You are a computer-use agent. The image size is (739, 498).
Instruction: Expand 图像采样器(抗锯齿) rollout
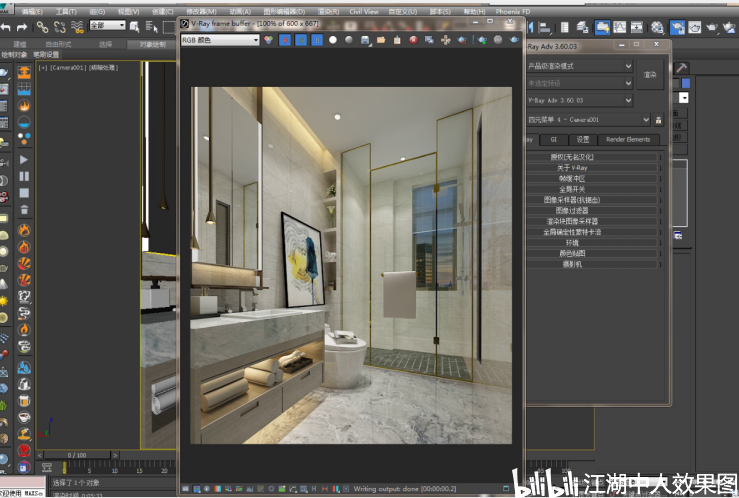pos(592,200)
